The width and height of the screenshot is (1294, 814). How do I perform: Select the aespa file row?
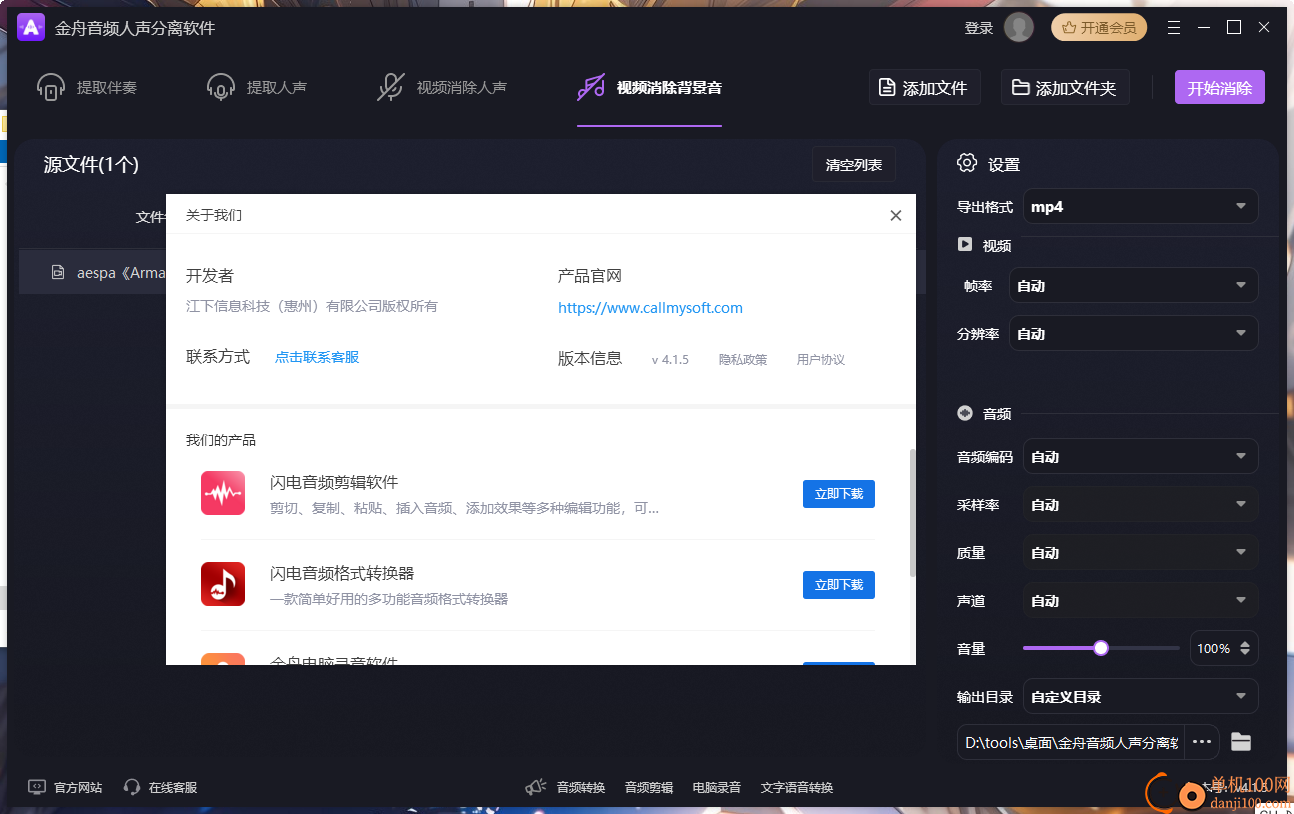(92, 272)
